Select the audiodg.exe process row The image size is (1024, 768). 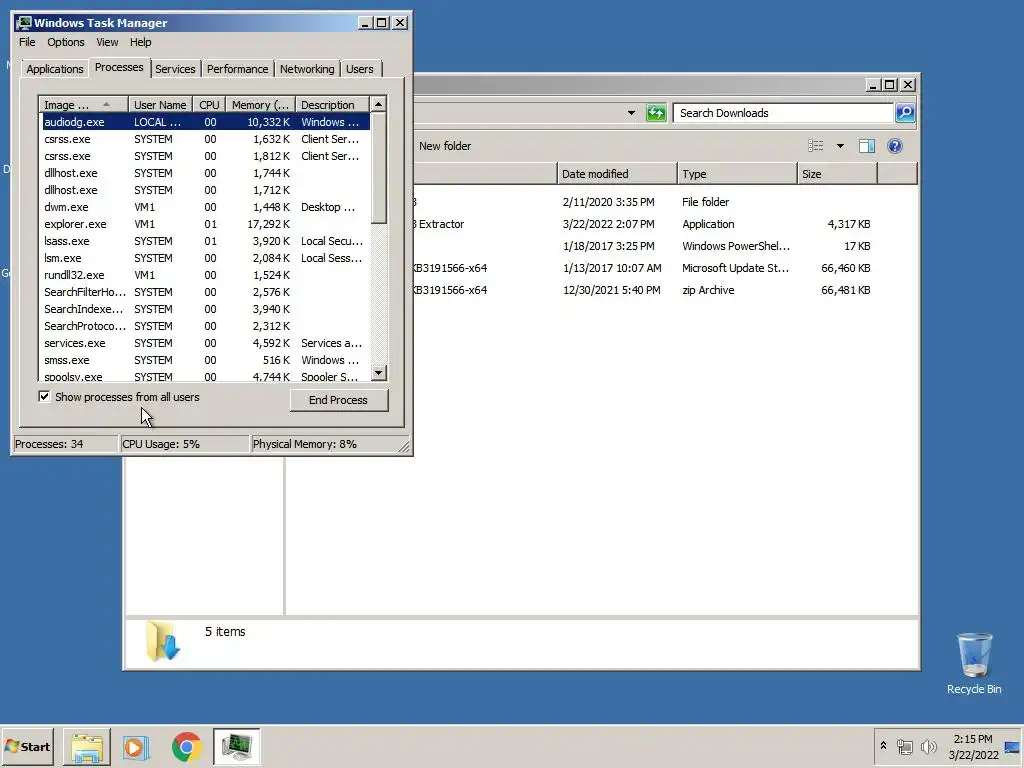pos(204,122)
